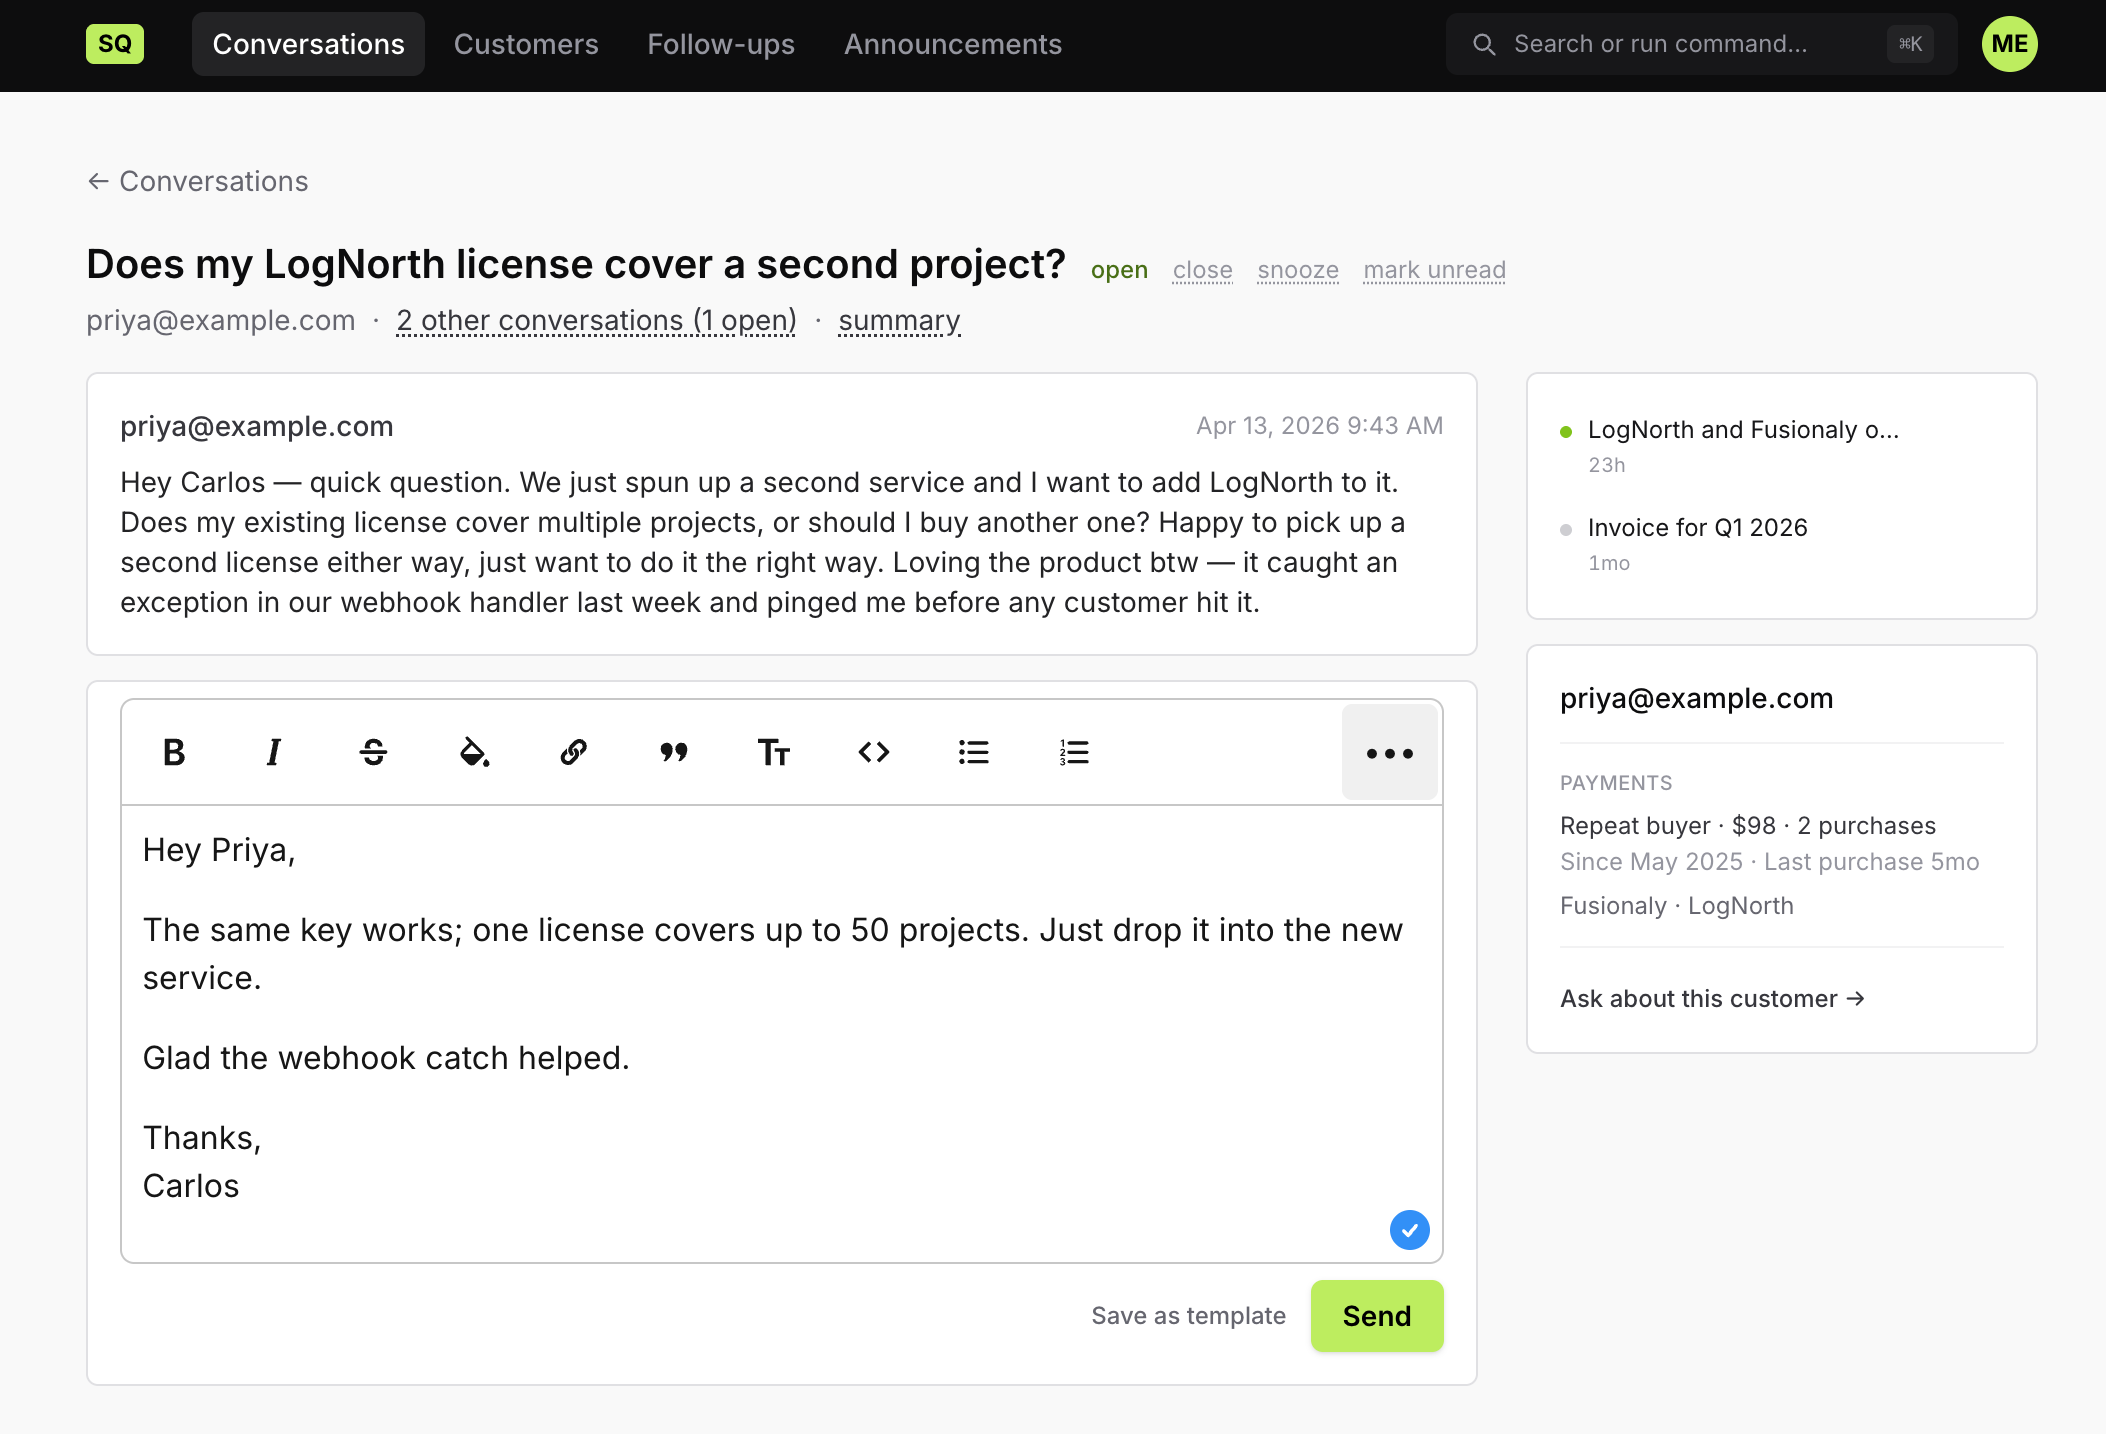Click the search or run command field
Viewport: 2106px width, 1434px height.
point(1698,44)
